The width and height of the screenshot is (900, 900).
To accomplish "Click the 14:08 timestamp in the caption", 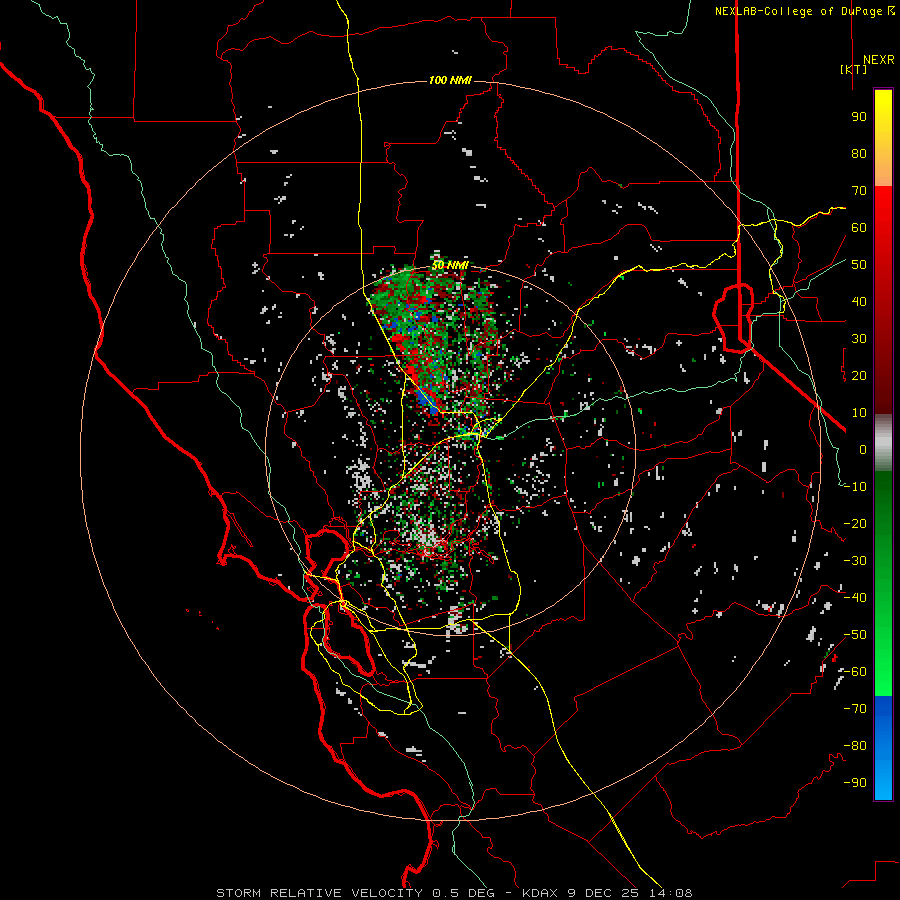I will pyautogui.click(x=671, y=893).
